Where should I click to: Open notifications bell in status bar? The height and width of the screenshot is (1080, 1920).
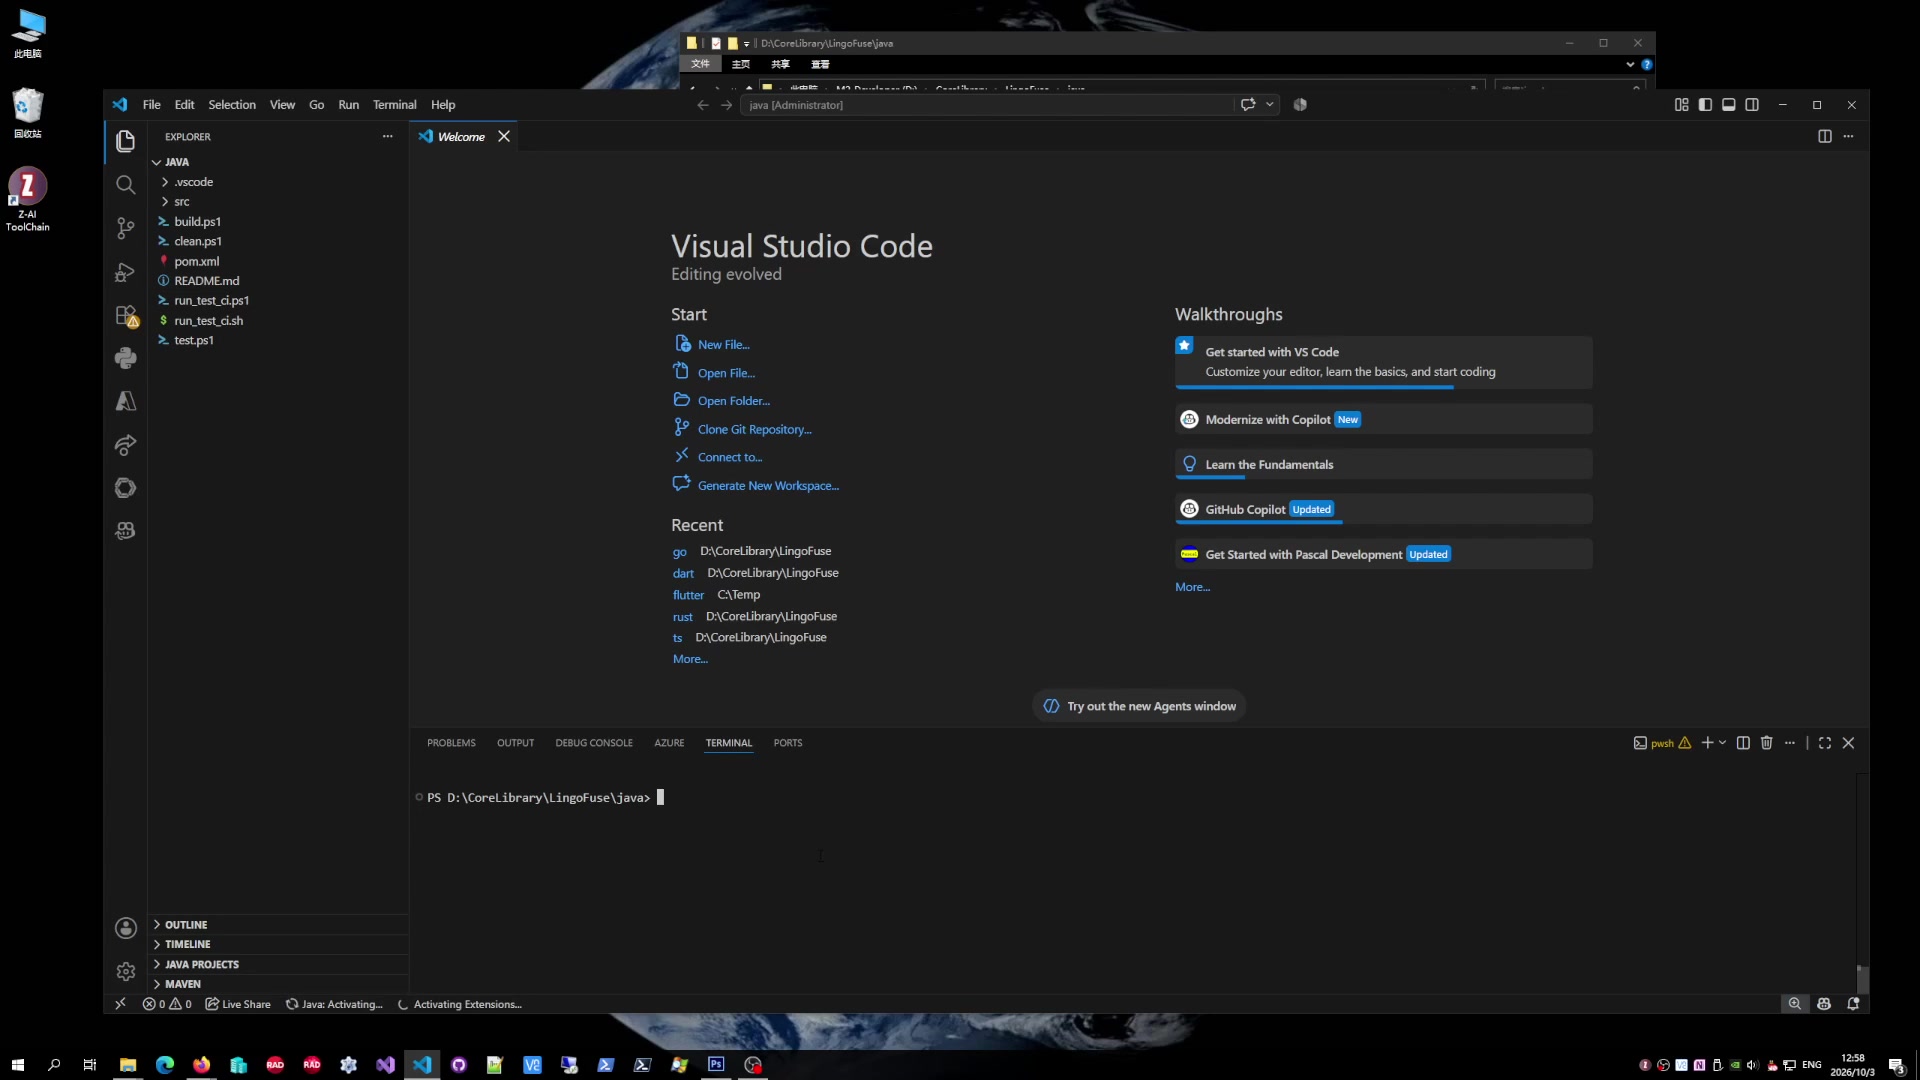coord(1853,1004)
